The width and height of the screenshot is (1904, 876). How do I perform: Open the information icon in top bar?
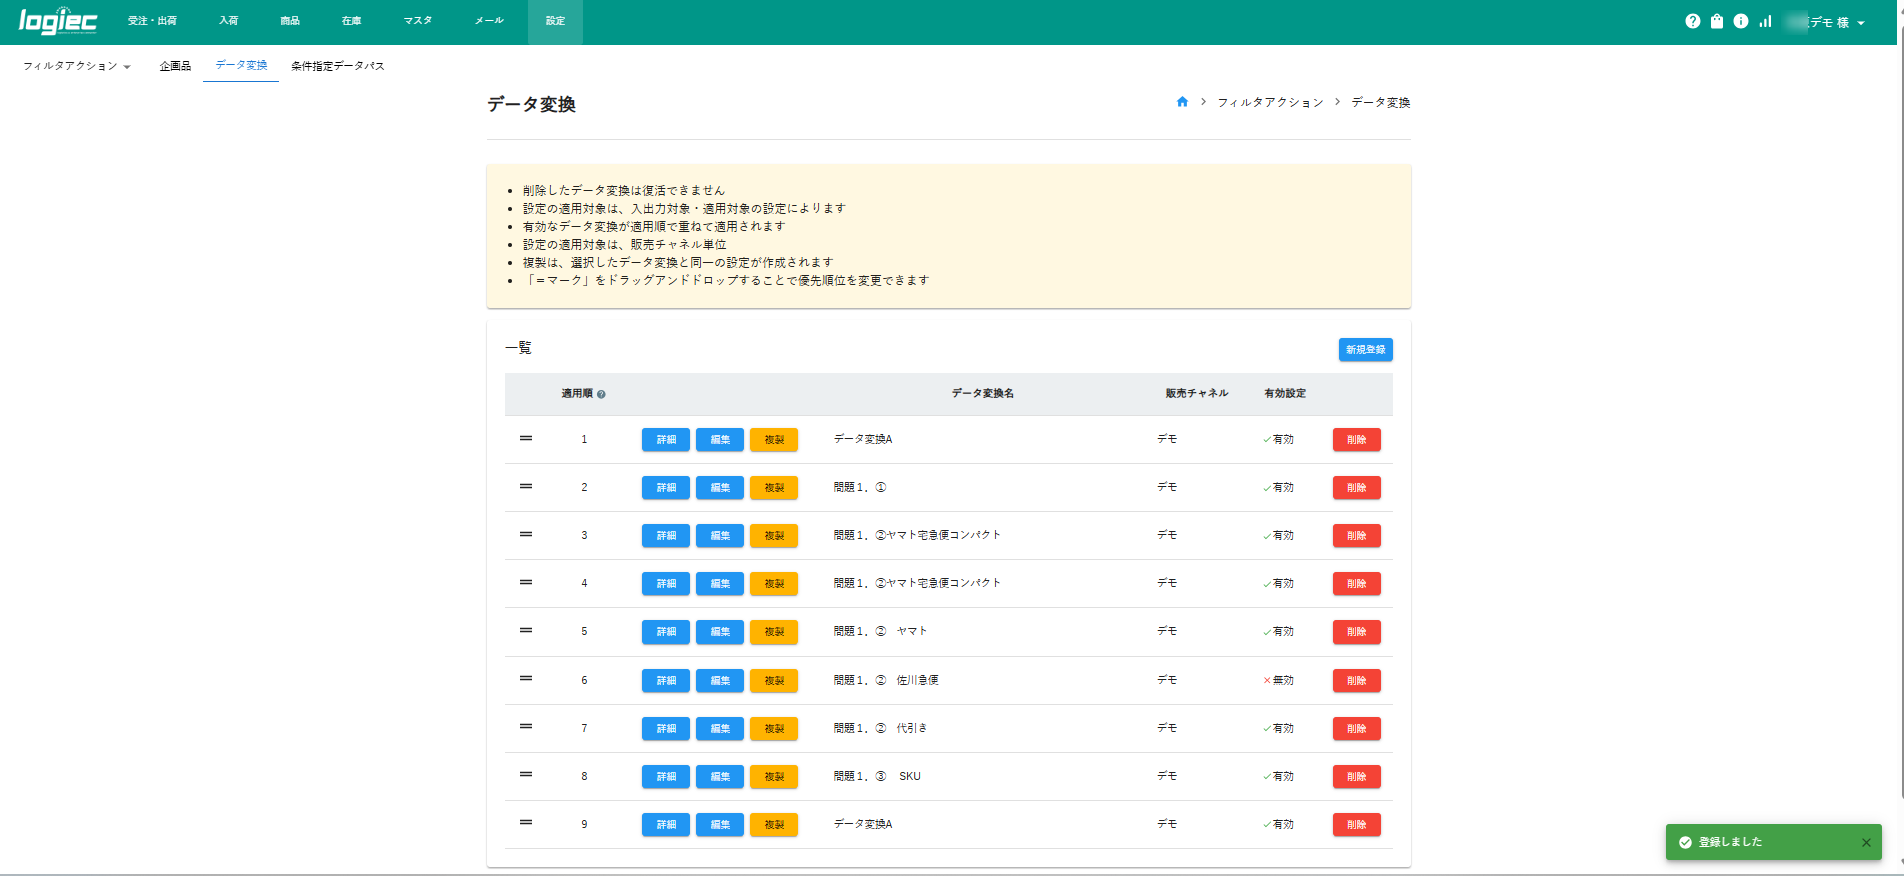point(1741,21)
